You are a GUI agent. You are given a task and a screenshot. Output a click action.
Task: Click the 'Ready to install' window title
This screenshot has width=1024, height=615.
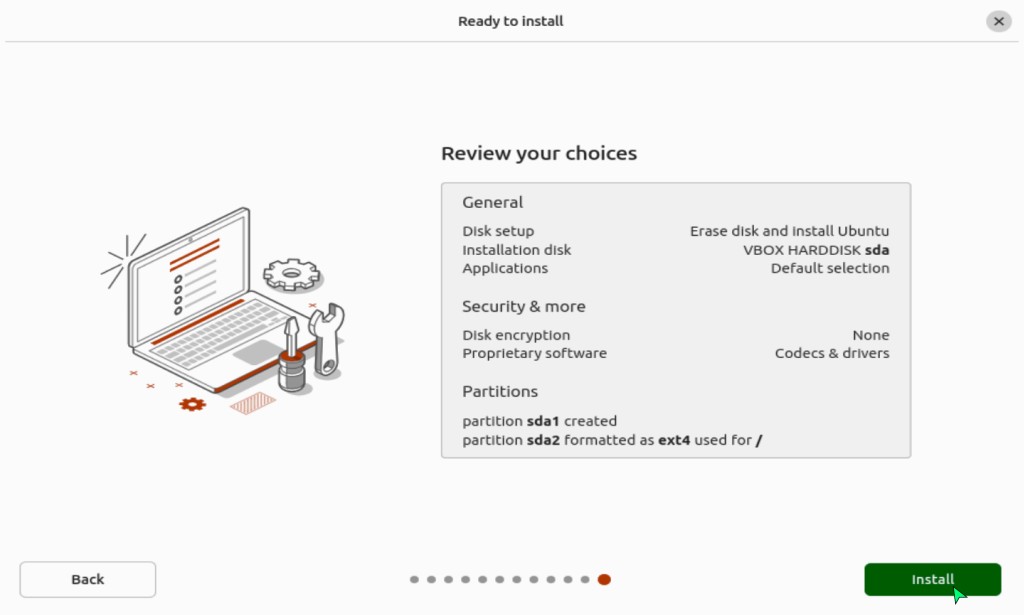511,21
